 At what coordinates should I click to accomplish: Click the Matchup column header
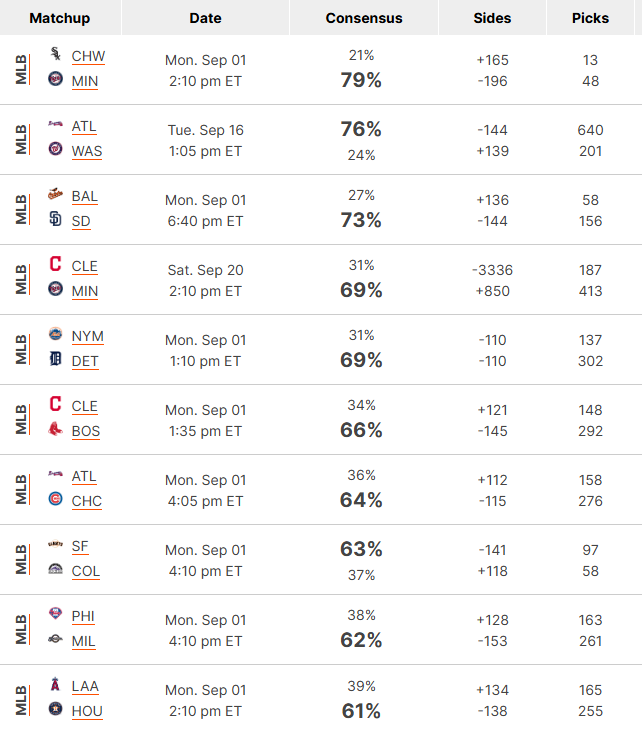59,18
